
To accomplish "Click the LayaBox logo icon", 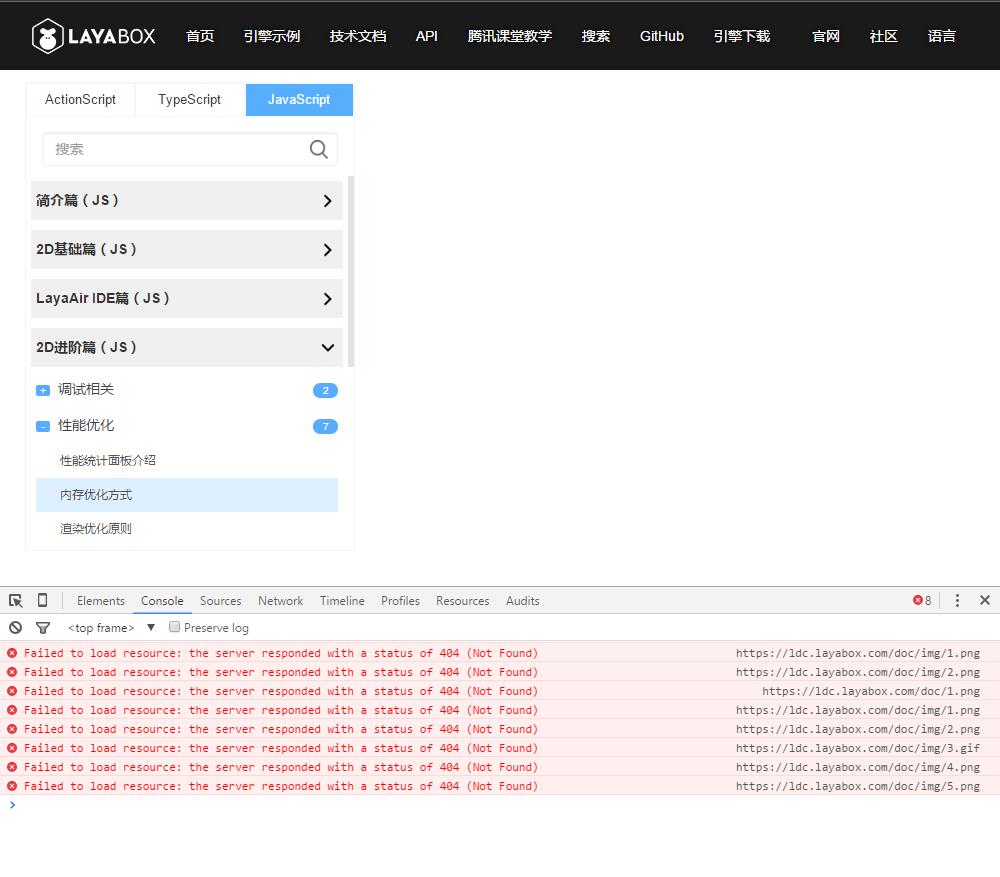I will [x=47, y=36].
